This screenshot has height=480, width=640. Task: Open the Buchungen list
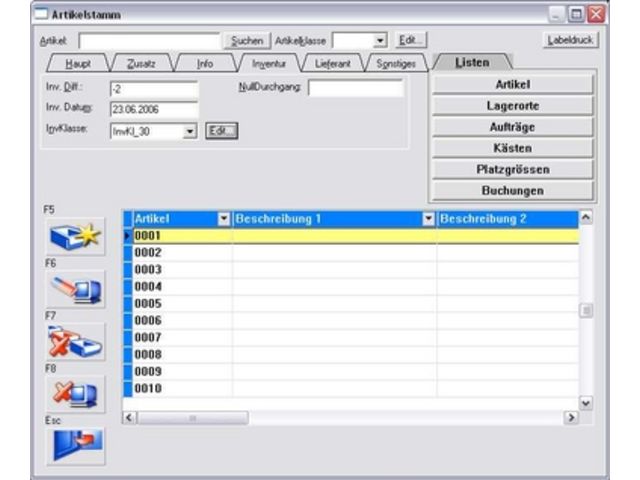(x=512, y=190)
